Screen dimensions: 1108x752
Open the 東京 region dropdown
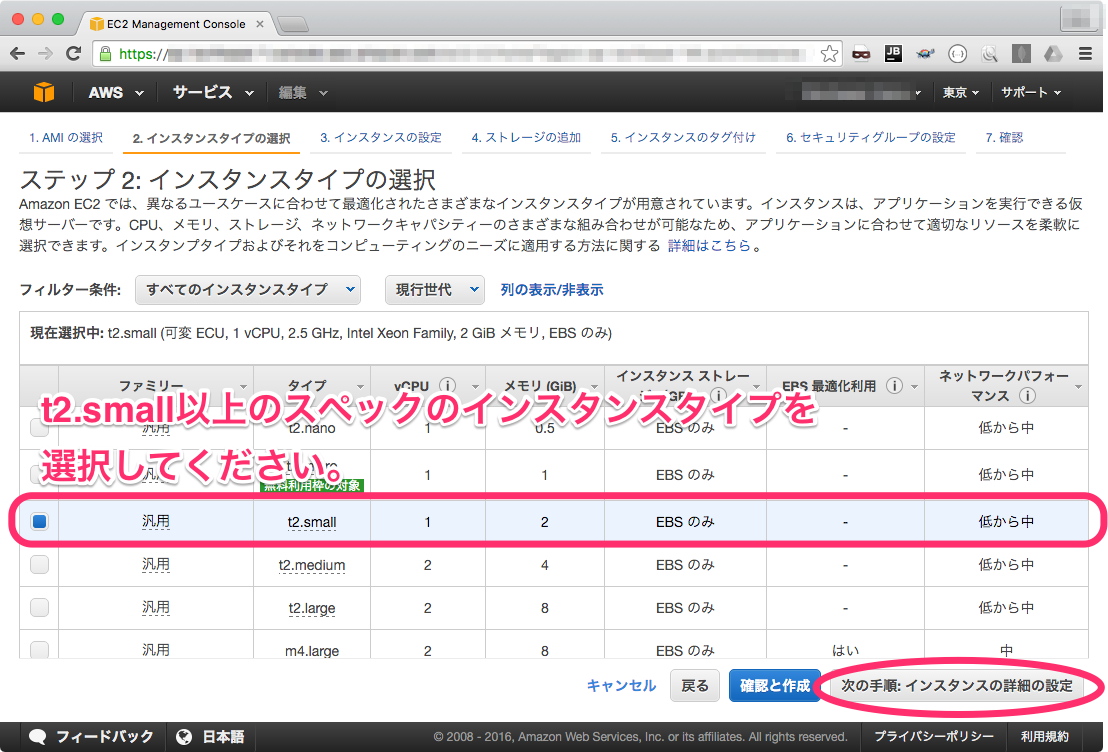click(x=960, y=93)
